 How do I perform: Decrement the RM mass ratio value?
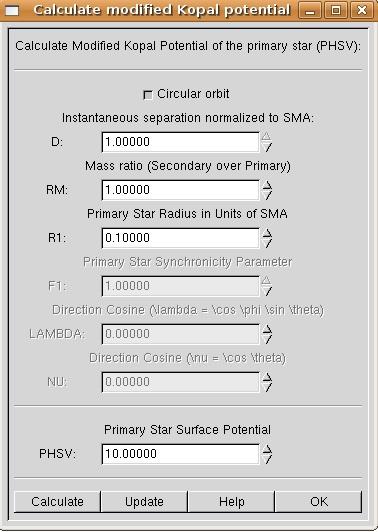pos(267,195)
